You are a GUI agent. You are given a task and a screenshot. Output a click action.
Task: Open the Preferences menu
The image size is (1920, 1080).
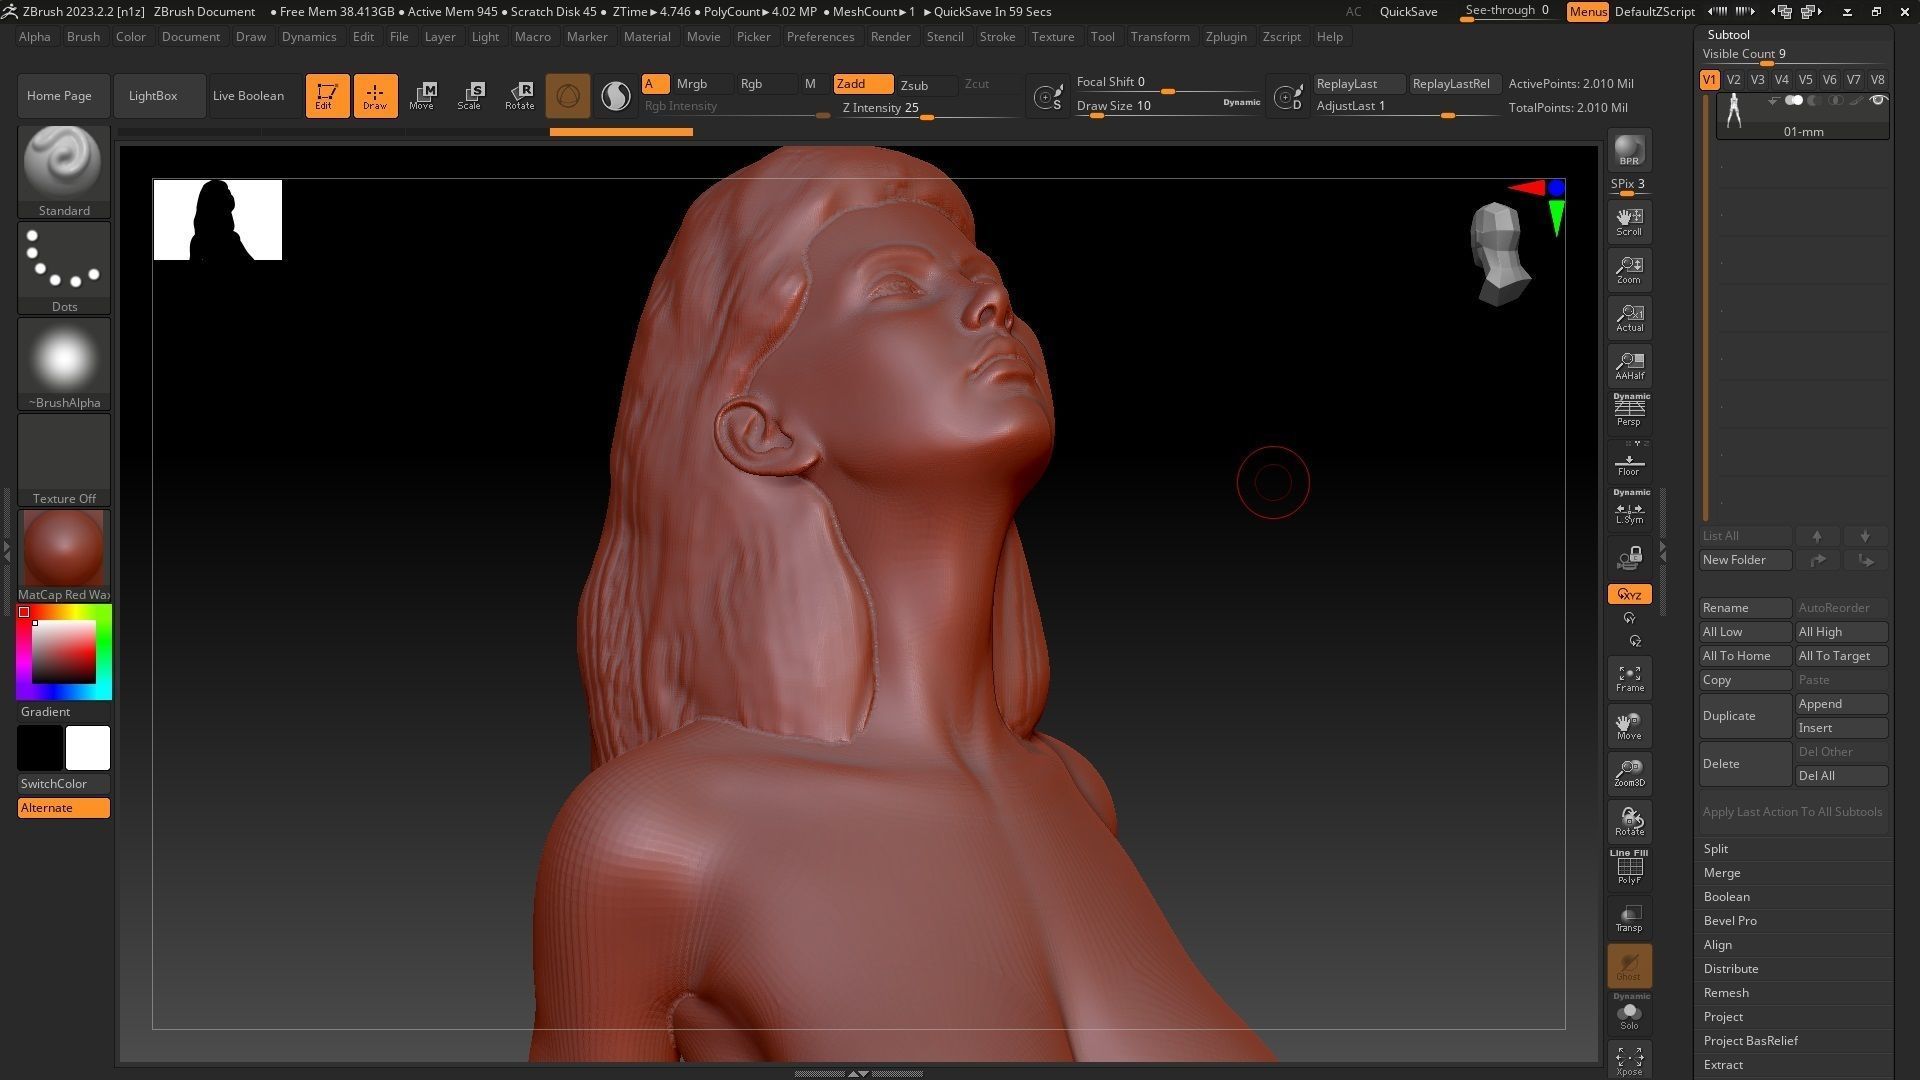click(x=820, y=37)
